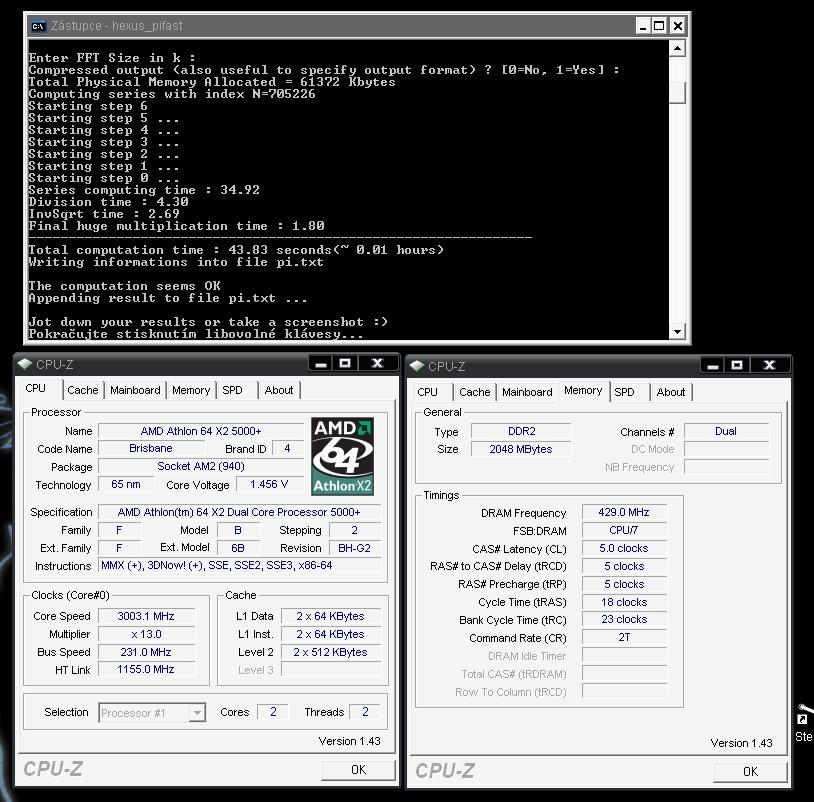
Task: Open Memory tab in left CPU-Z window
Action: click(191, 390)
